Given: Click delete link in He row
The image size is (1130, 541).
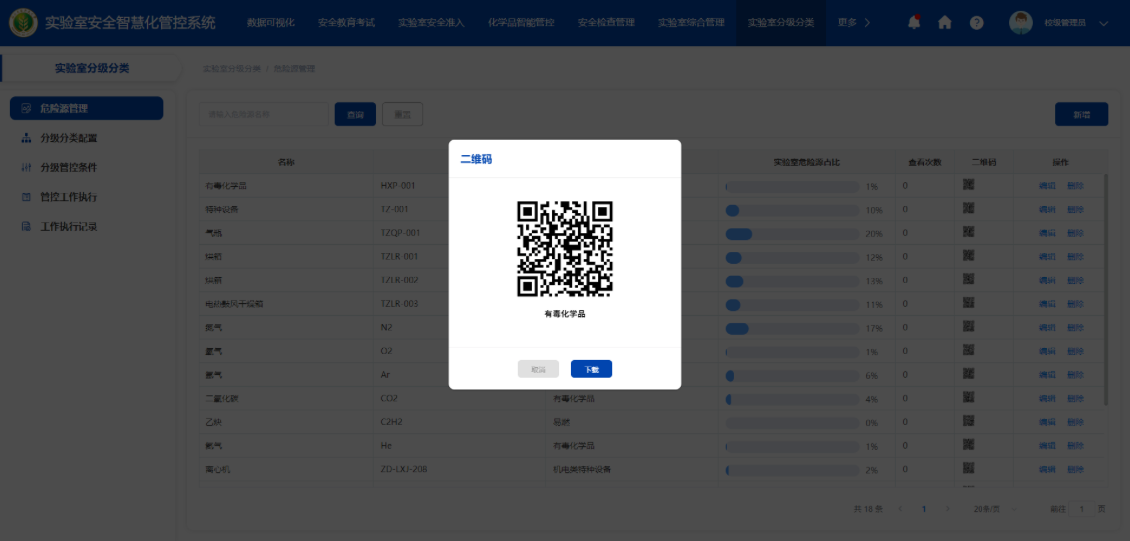Looking at the screenshot, I should click(x=1075, y=446).
